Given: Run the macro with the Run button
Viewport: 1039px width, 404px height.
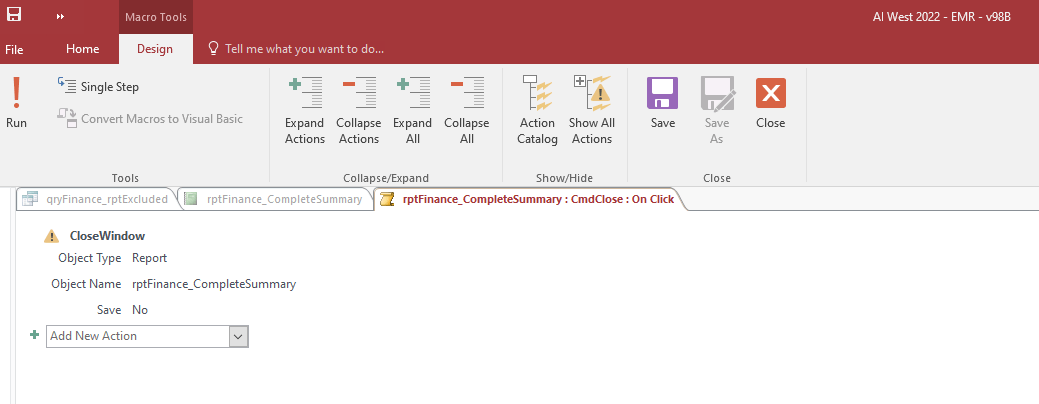Looking at the screenshot, I should (x=17, y=103).
